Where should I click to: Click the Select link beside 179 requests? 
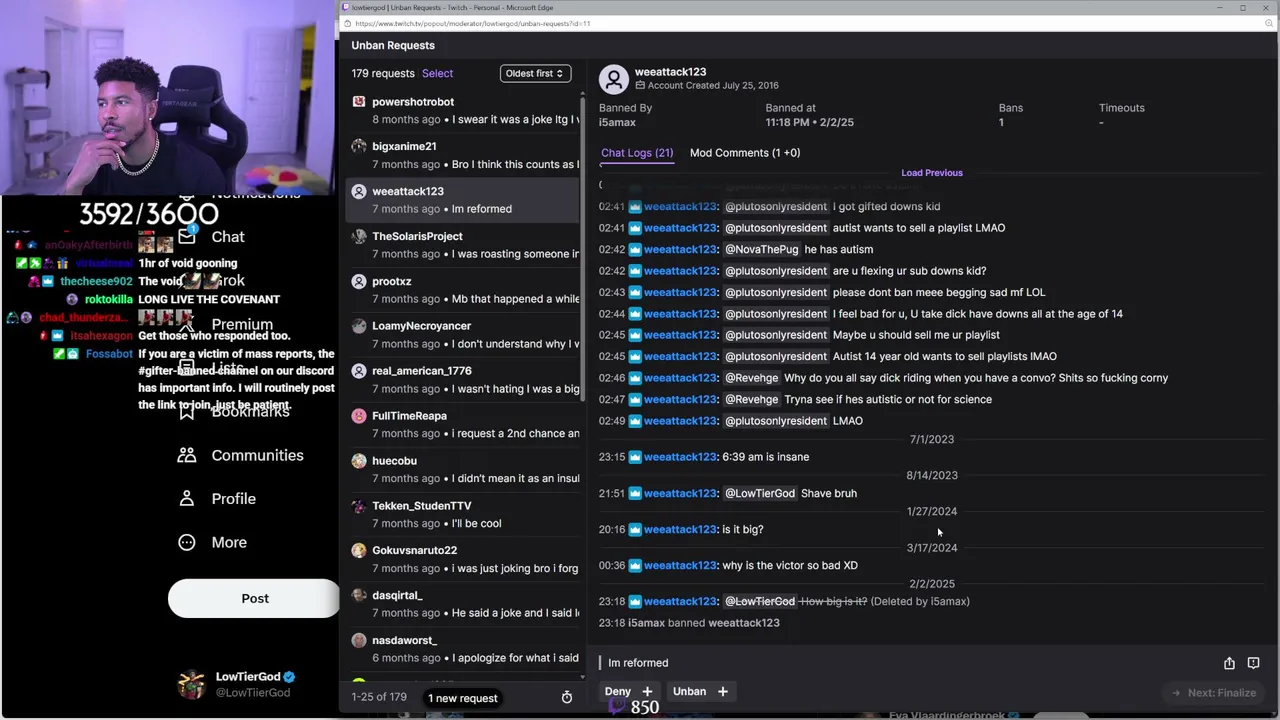click(x=437, y=73)
